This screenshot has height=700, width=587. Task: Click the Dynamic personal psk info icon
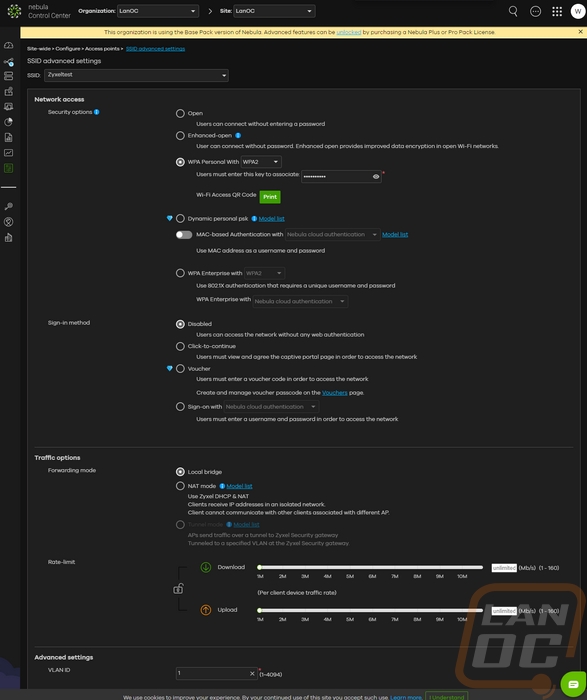coord(254,219)
